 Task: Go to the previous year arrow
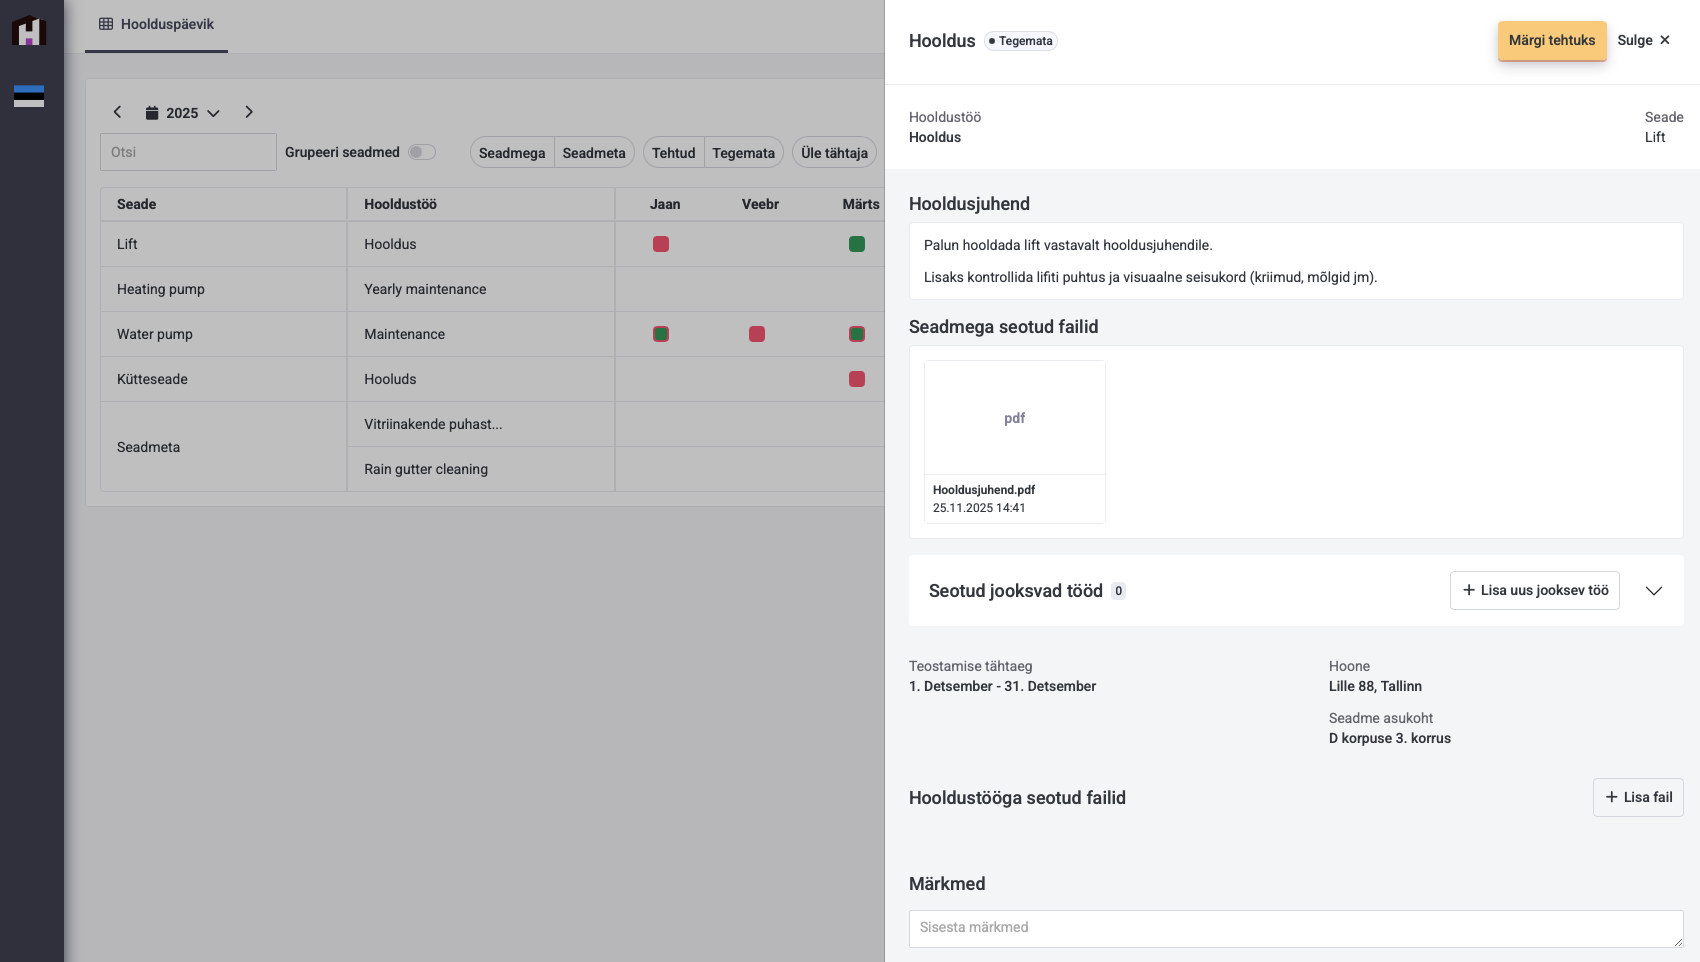[117, 112]
